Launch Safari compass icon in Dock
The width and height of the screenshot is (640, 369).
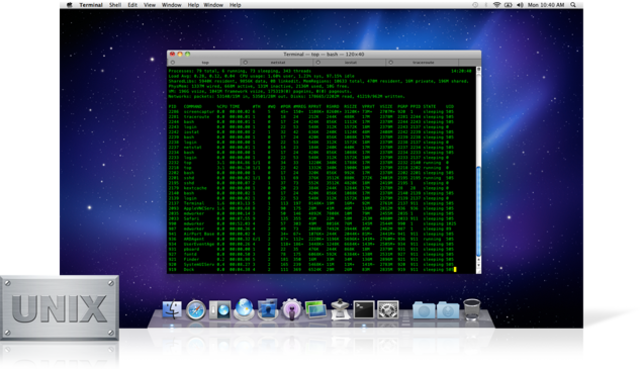tap(196, 310)
